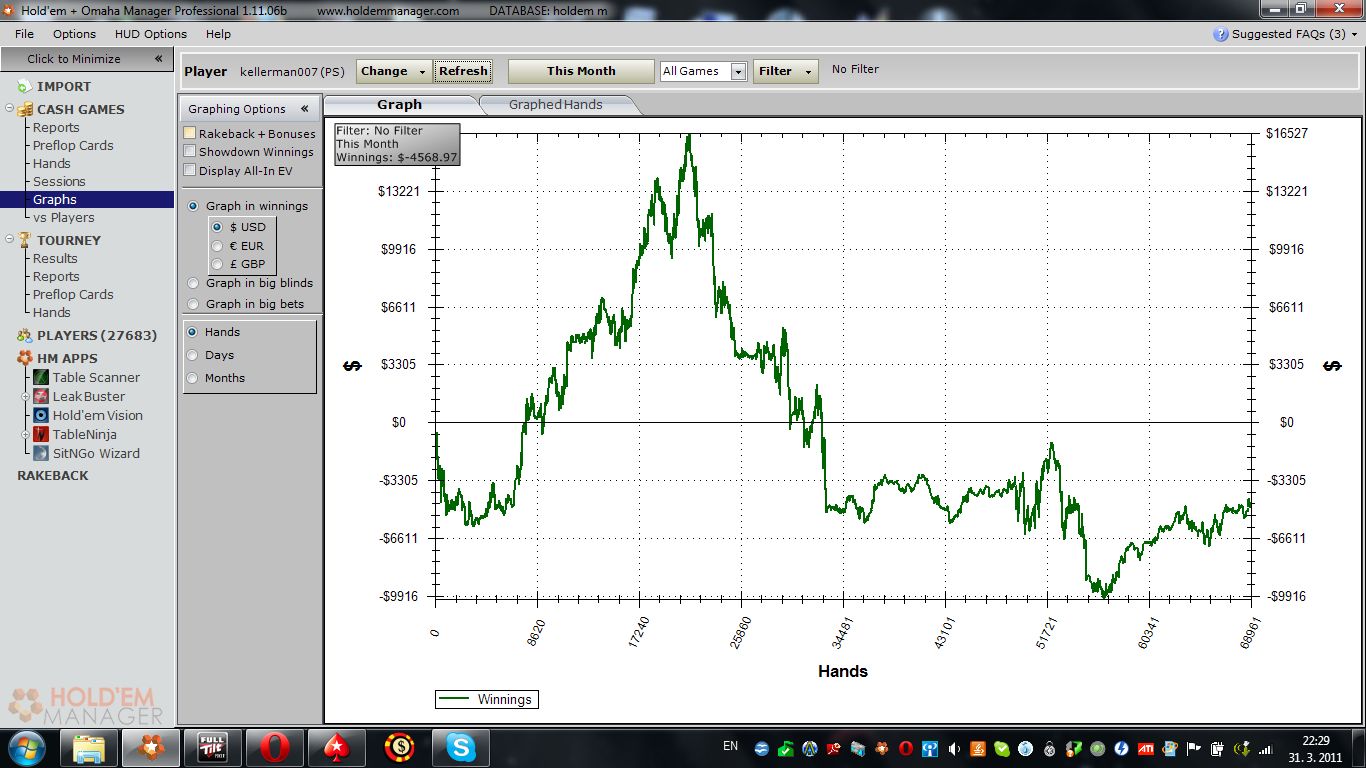Open PokerStars from the taskbar
The height and width of the screenshot is (768, 1366).
click(x=337, y=747)
